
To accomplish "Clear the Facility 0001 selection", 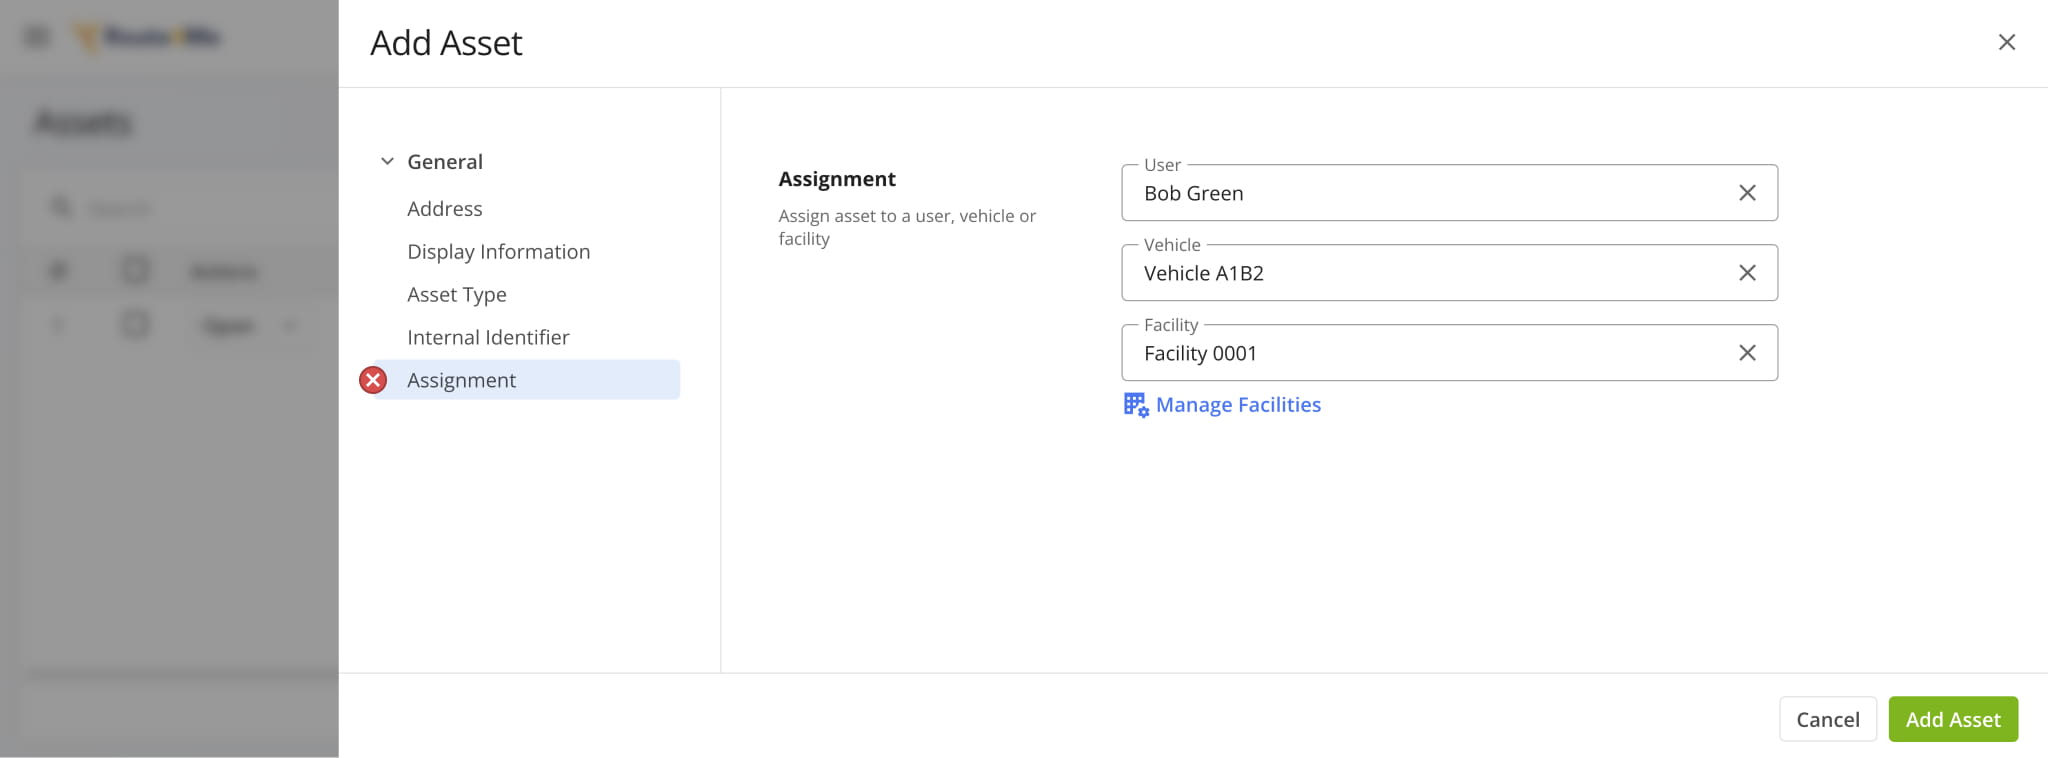I will pyautogui.click(x=1747, y=353).
